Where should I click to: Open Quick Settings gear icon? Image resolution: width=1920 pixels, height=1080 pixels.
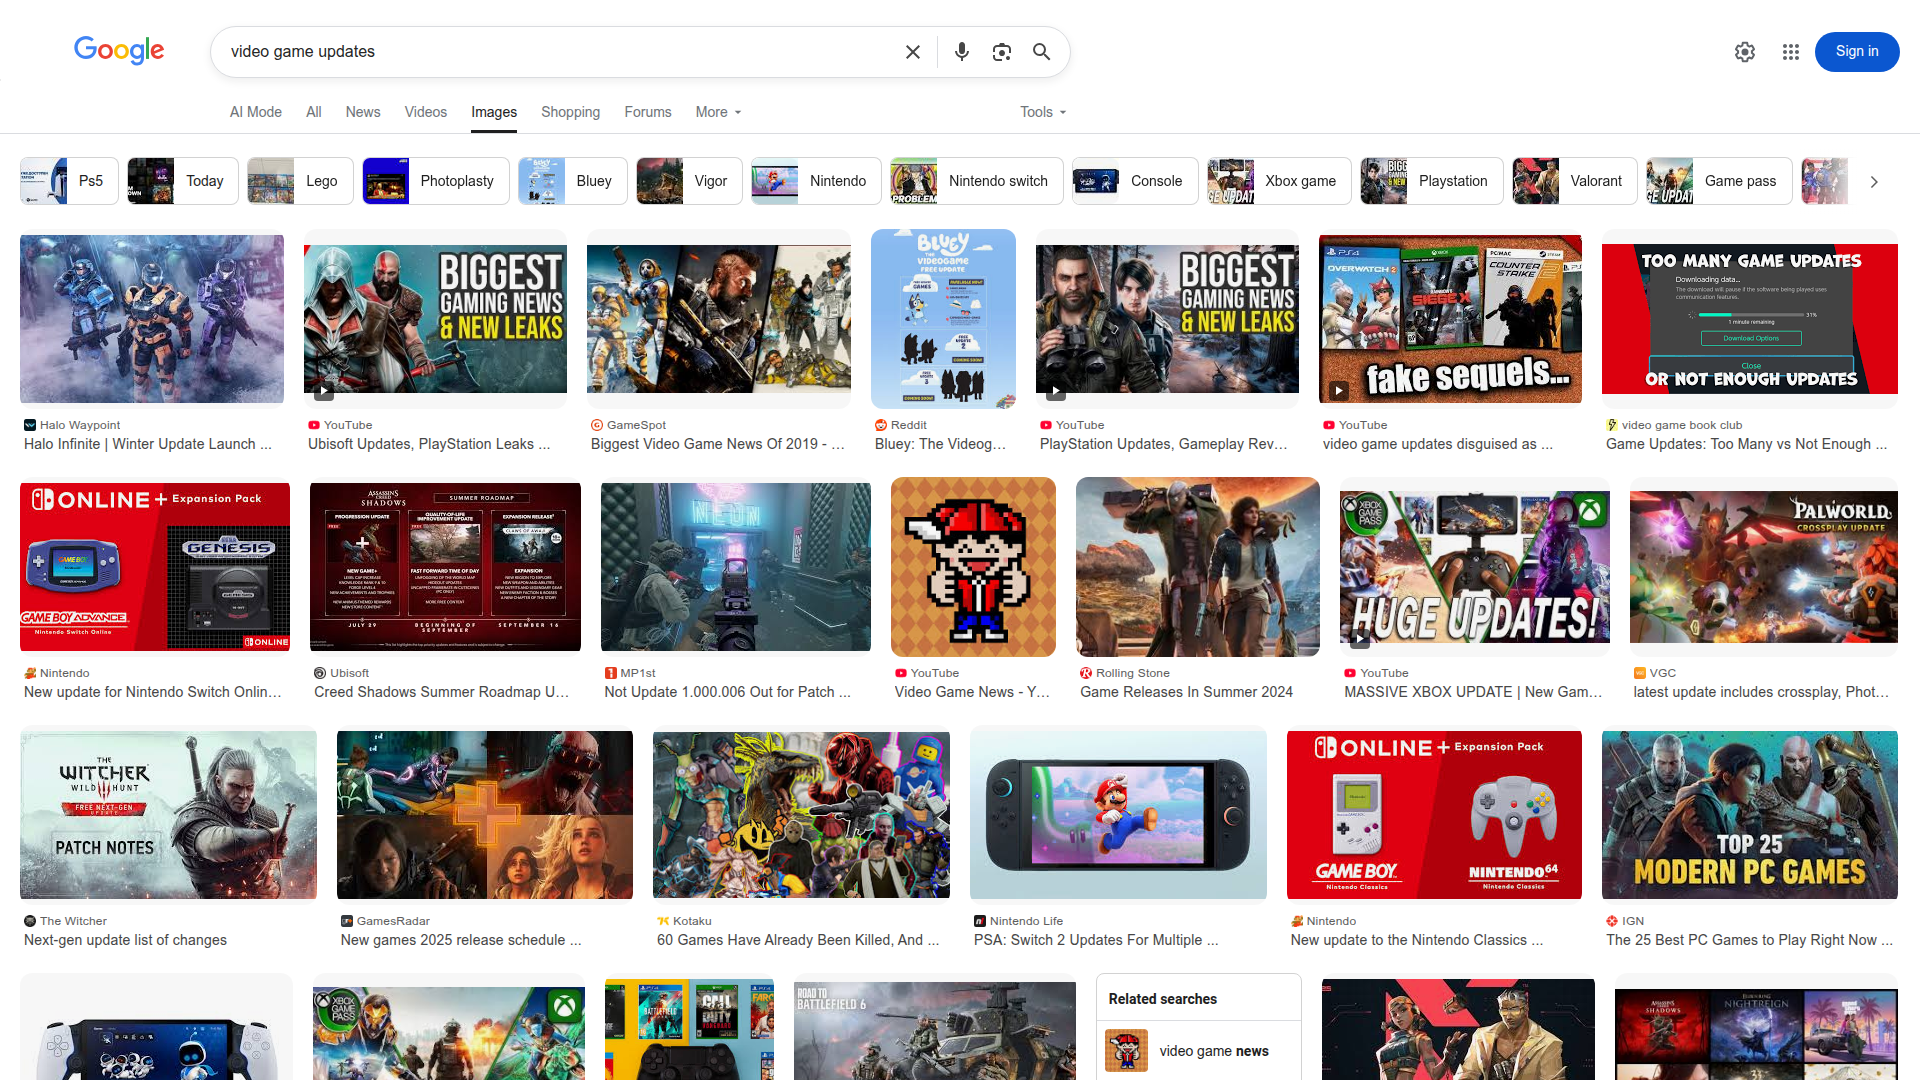(1745, 52)
